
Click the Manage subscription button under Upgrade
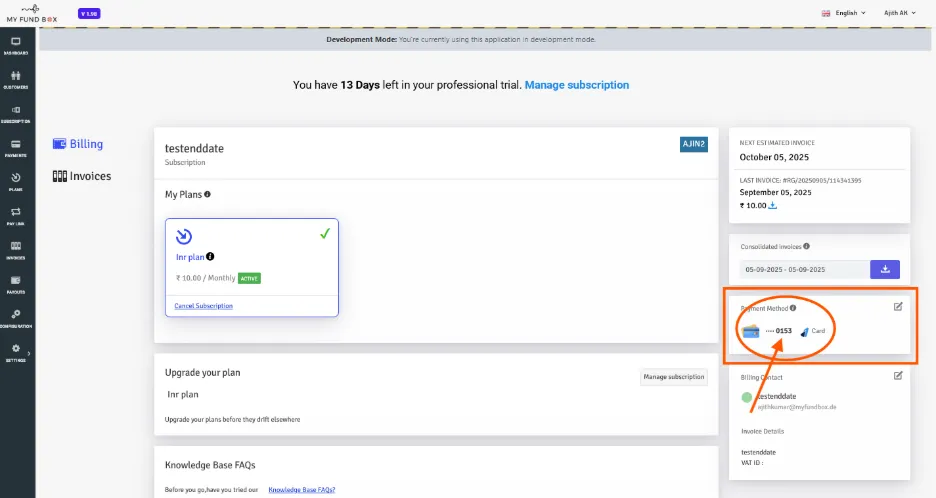[x=674, y=377]
